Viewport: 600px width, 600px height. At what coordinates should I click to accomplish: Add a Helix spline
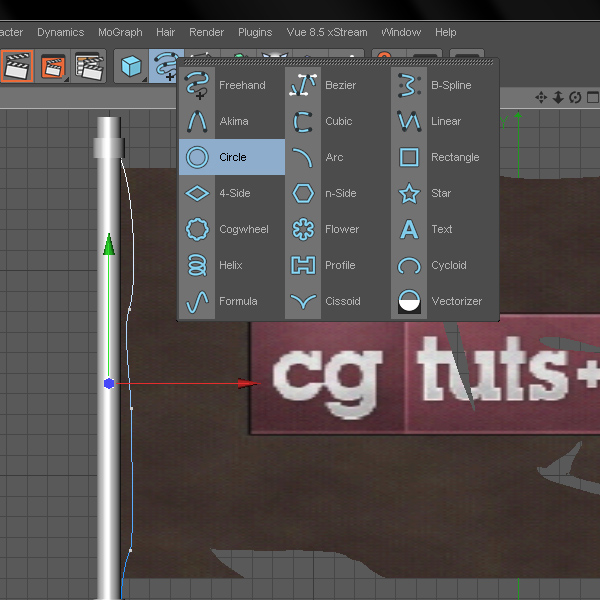tap(232, 265)
